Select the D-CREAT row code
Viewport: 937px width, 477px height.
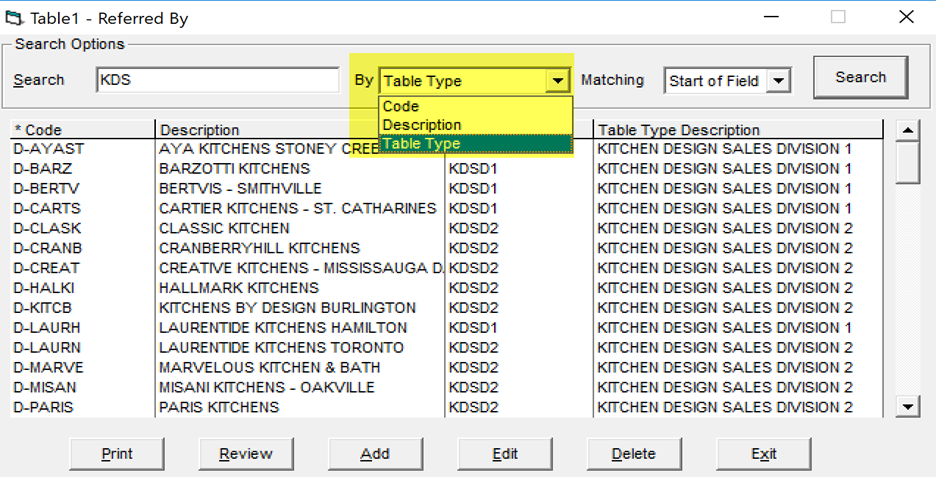click(x=47, y=268)
